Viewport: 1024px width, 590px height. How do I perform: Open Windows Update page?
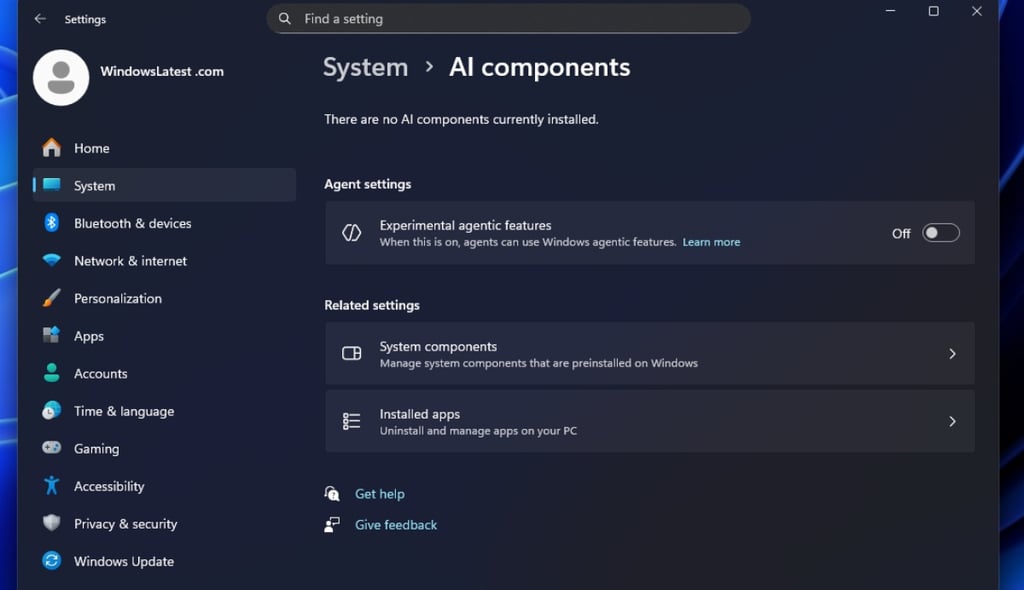164,561
